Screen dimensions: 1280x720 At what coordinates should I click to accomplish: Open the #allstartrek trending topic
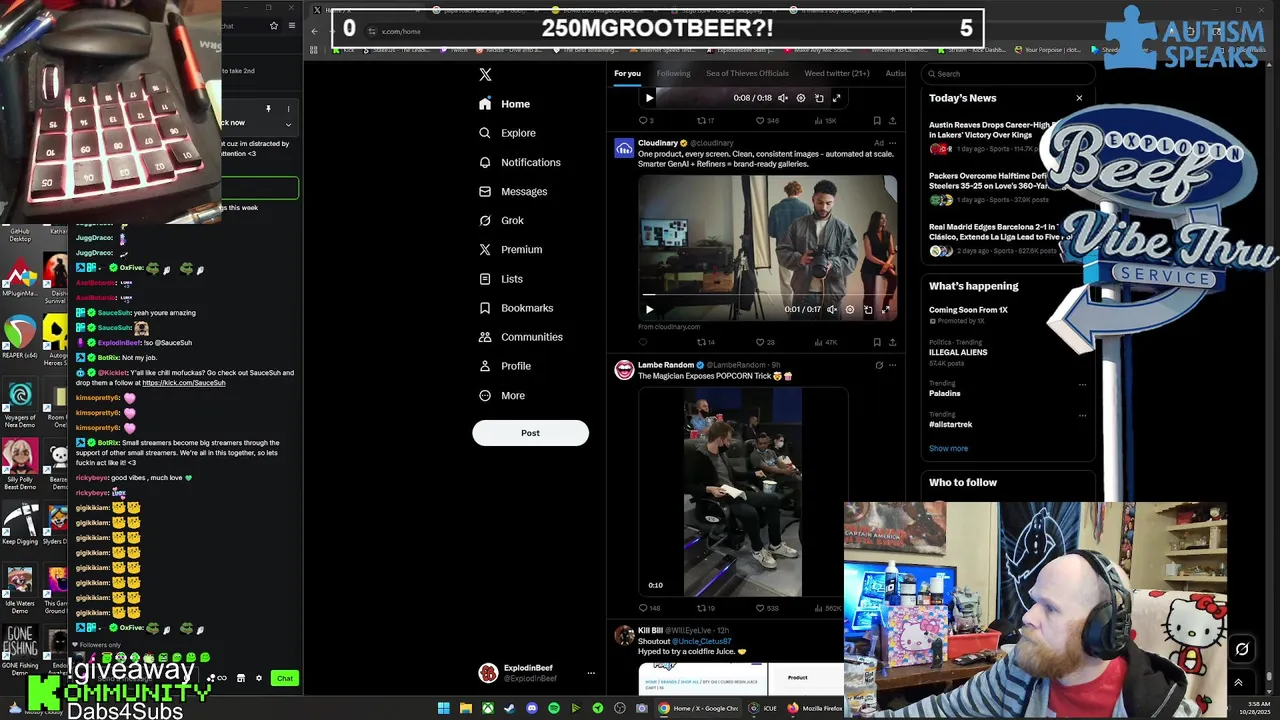(x=950, y=424)
